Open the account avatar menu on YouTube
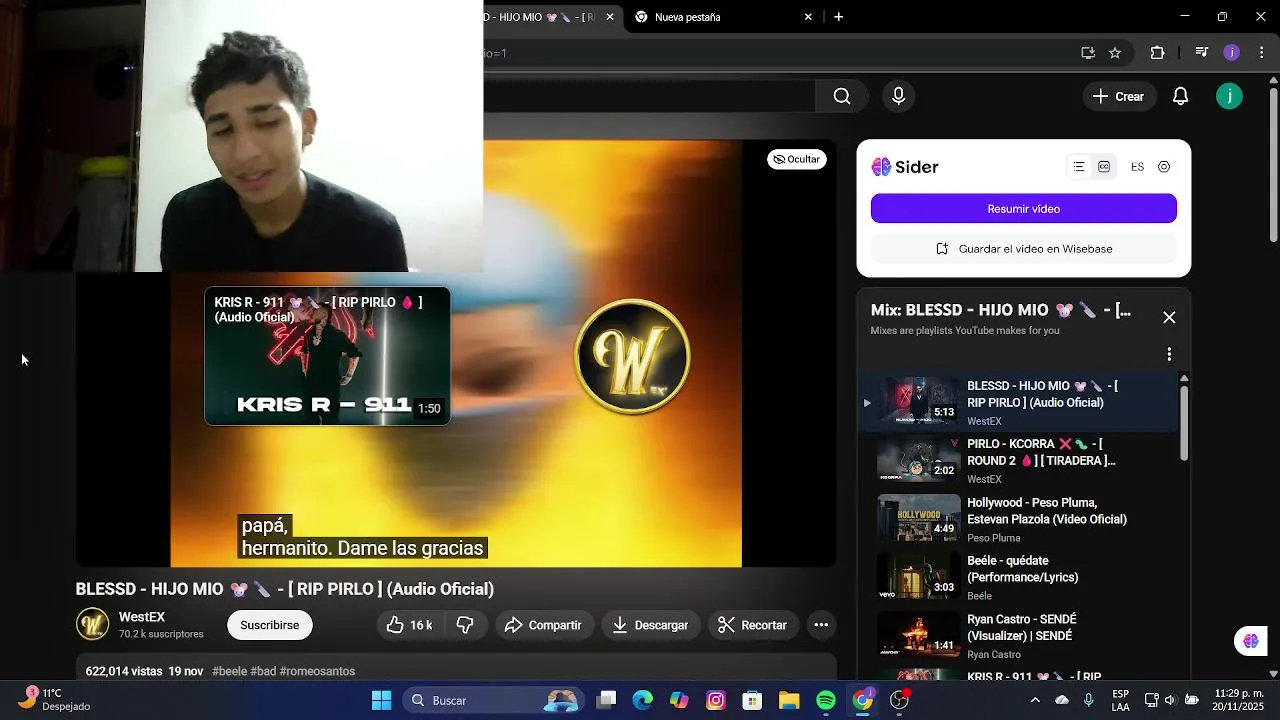This screenshot has width=1280, height=720. pos(1229,96)
